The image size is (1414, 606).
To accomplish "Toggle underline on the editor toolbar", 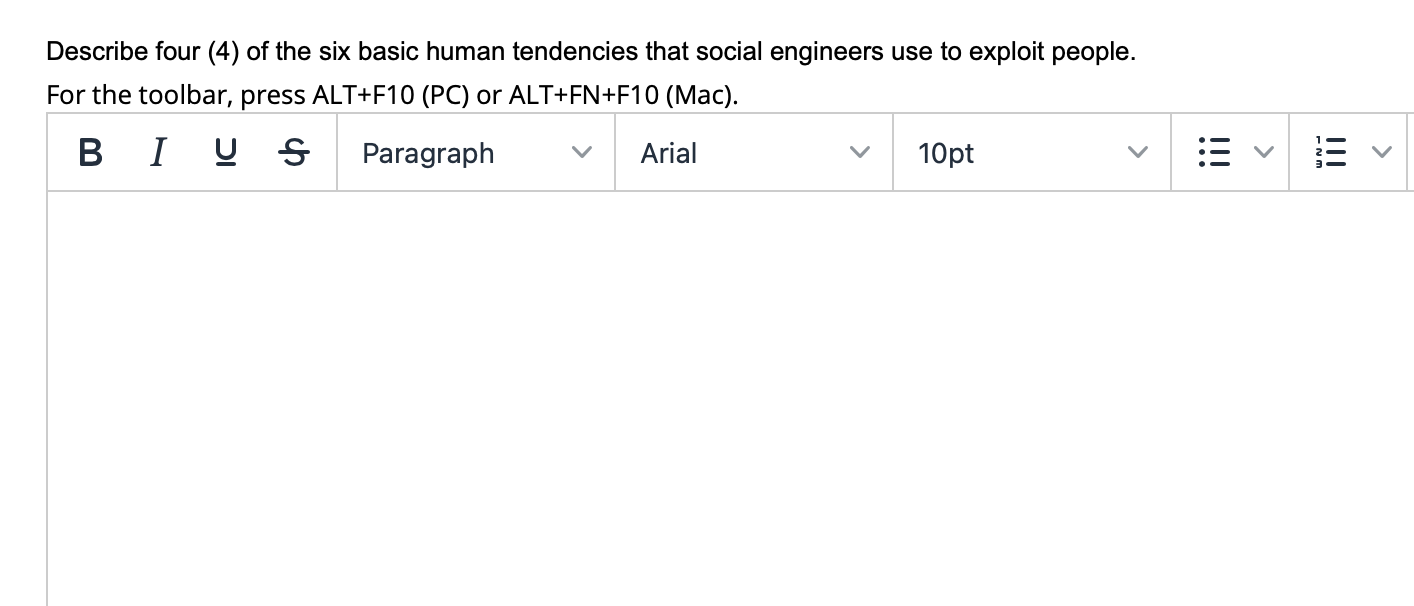I will (x=225, y=152).
